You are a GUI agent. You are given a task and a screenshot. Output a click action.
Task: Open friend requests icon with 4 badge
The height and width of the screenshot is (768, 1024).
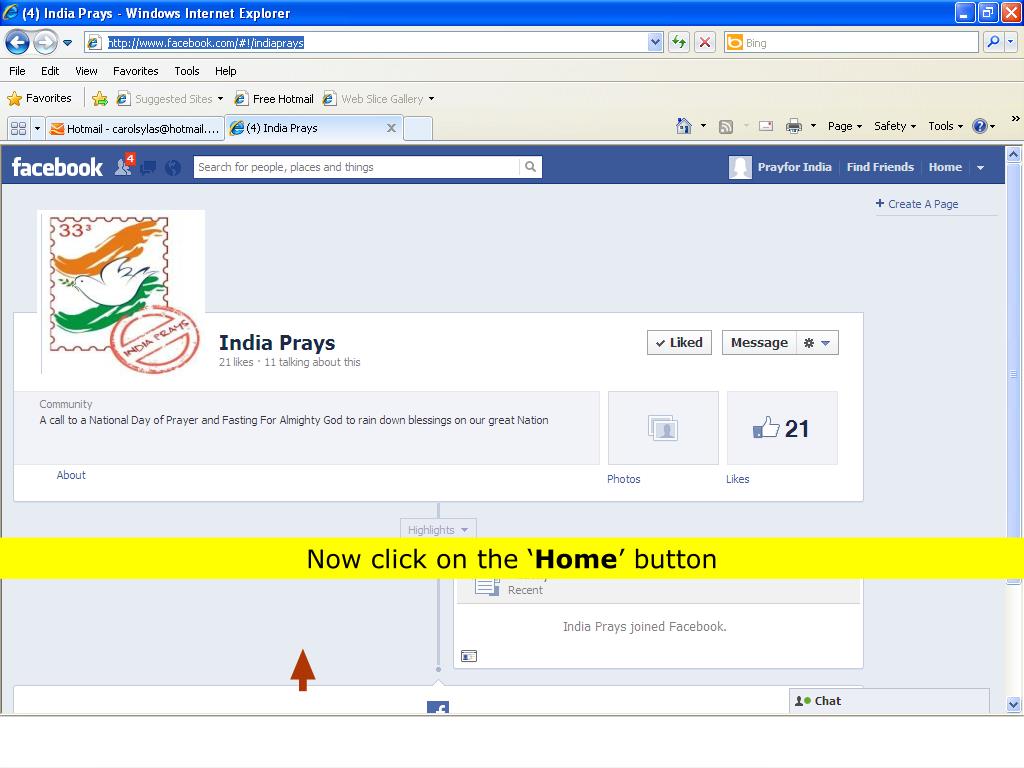[124, 167]
